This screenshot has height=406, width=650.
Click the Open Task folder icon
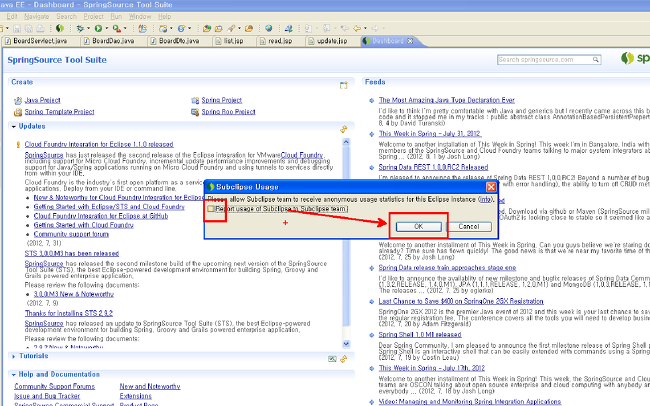[219, 29]
